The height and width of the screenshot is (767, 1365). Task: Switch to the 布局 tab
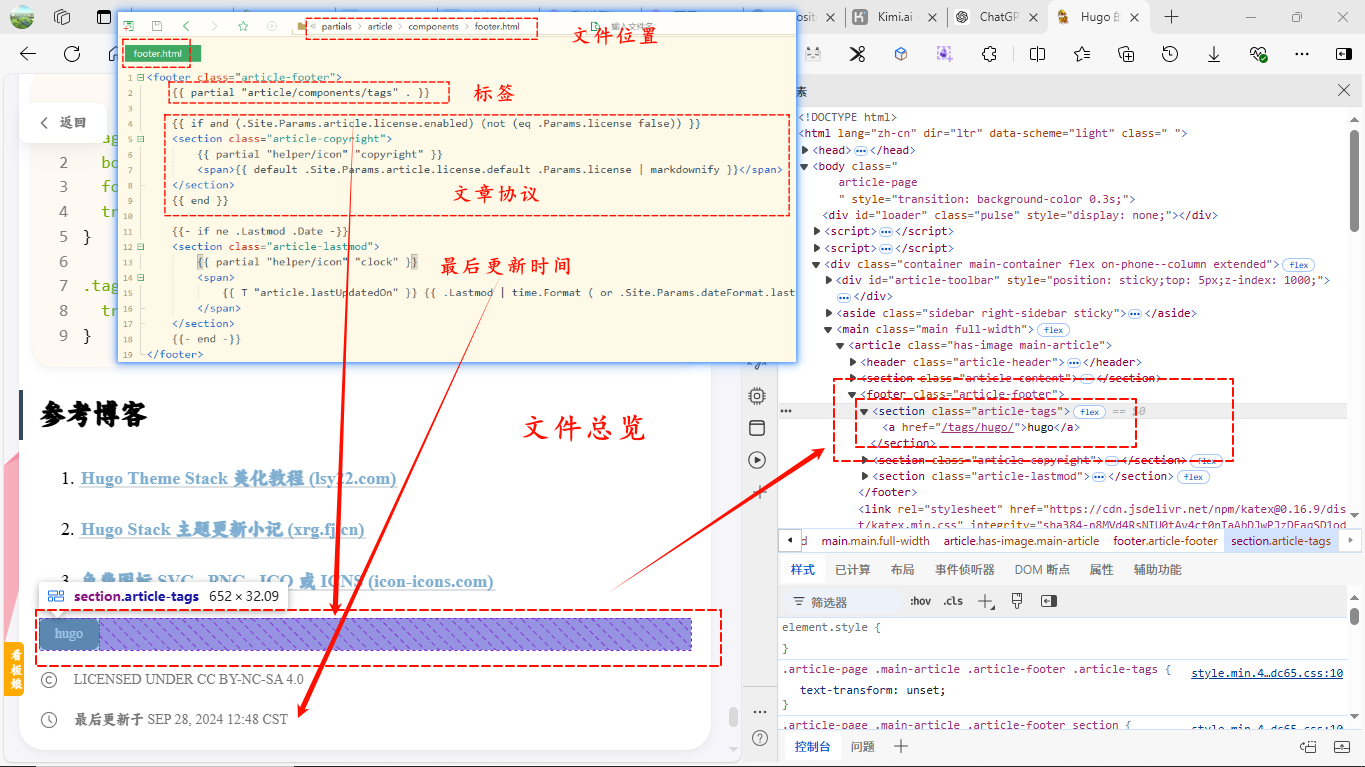pos(902,569)
